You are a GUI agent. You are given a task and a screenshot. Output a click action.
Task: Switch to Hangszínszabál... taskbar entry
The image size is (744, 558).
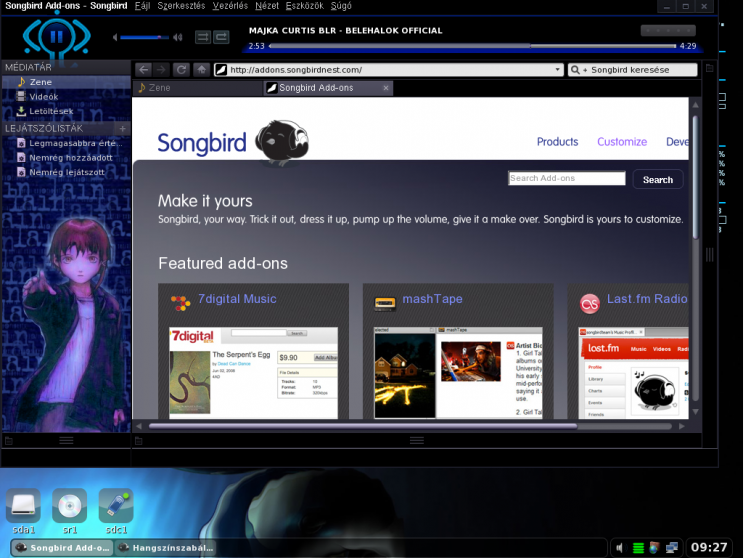(x=166, y=548)
